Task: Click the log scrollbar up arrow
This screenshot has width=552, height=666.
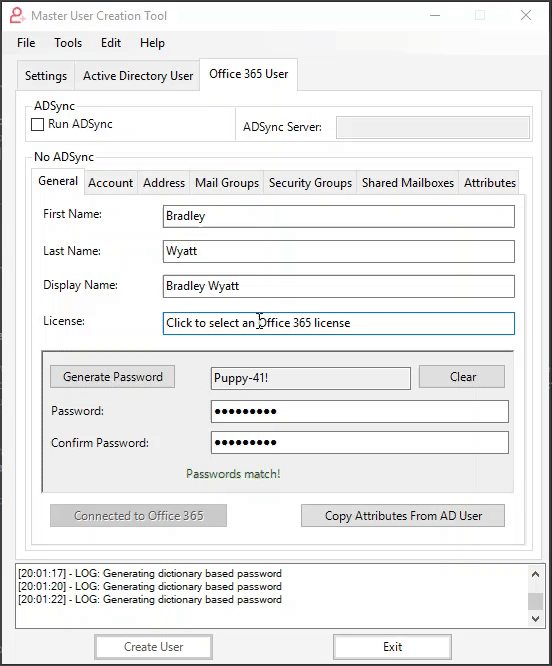Action: tap(535, 574)
